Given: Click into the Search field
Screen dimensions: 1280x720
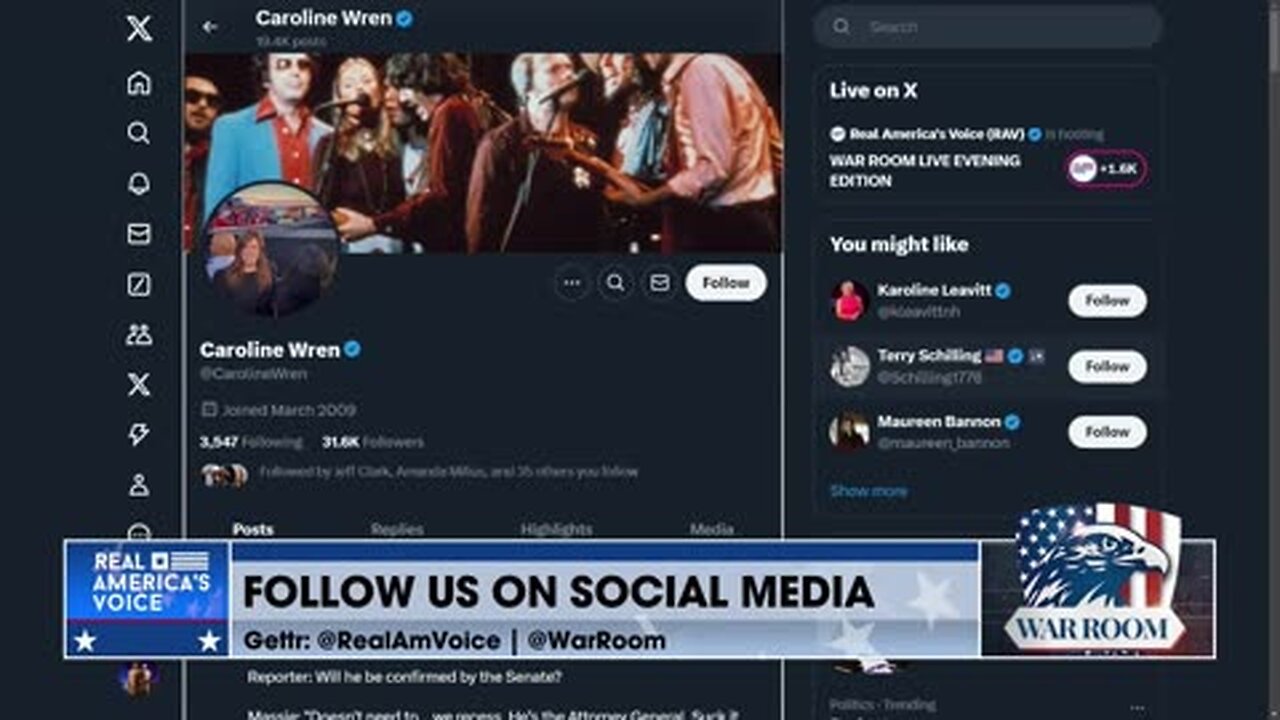Looking at the screenshot, I should coord(988,27).
